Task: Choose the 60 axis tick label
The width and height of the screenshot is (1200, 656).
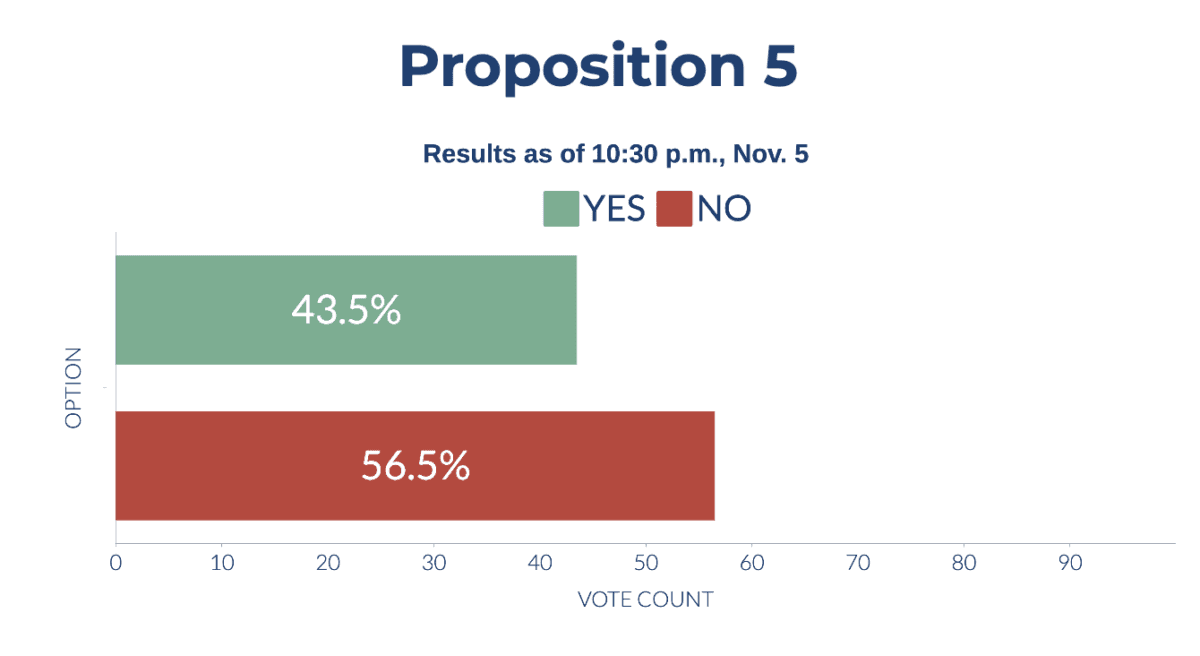Action: [752, 563]
